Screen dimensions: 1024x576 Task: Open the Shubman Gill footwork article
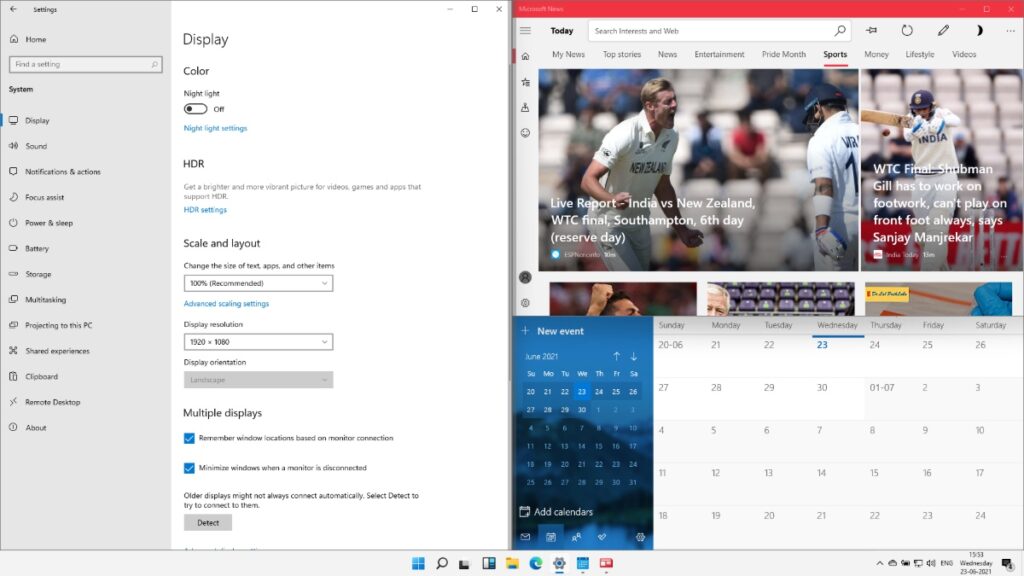coord(942,170)
